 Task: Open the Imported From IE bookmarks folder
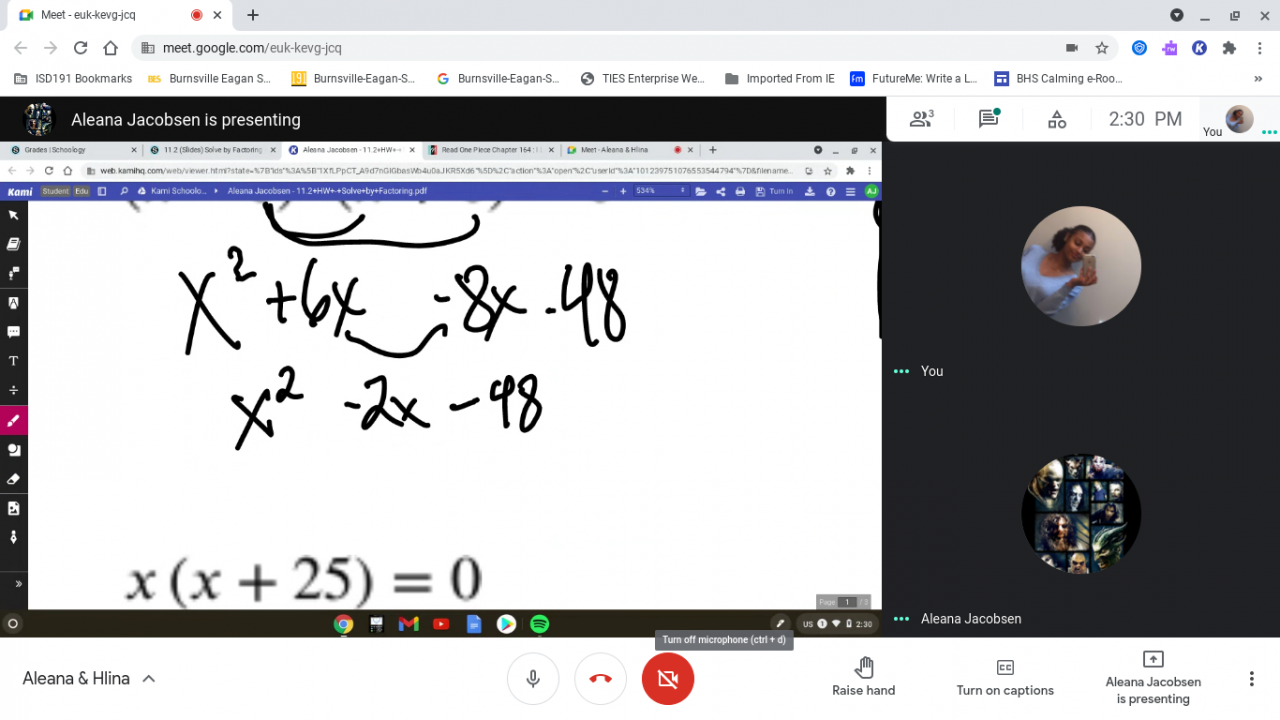tap(780, 79)
